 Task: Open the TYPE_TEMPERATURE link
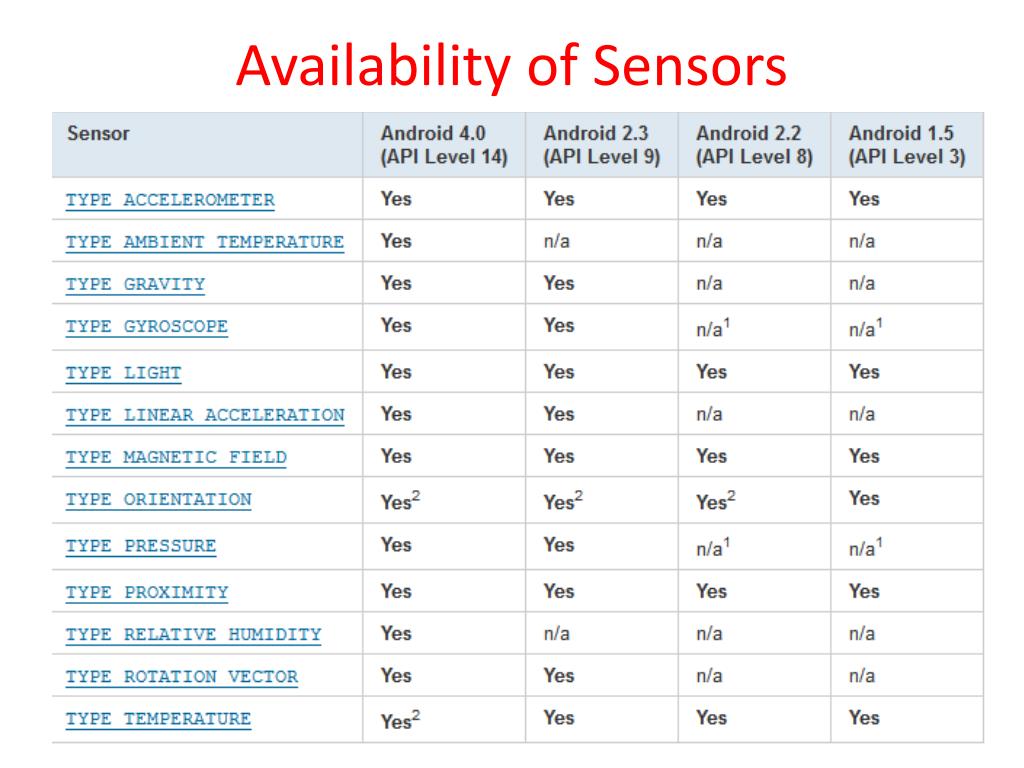pos(158,719)
